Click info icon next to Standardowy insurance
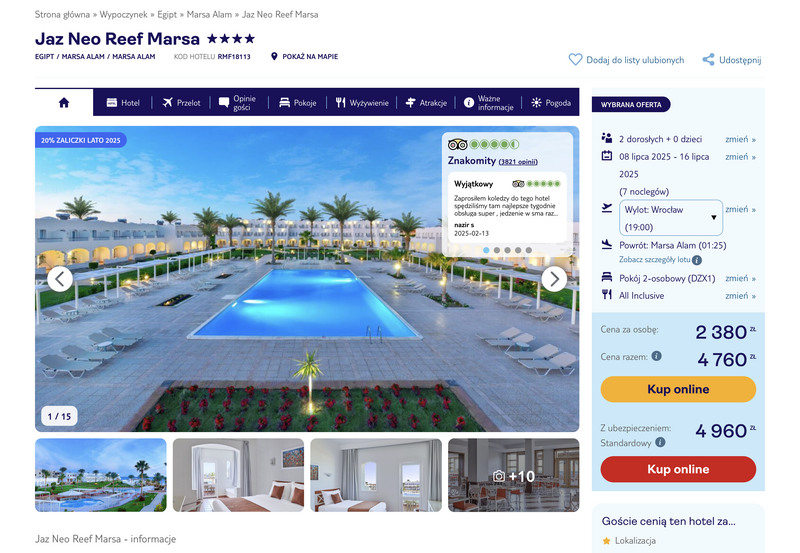Image resolution: width=800 pixels, height=553 pixels. [x=660, y=442]
